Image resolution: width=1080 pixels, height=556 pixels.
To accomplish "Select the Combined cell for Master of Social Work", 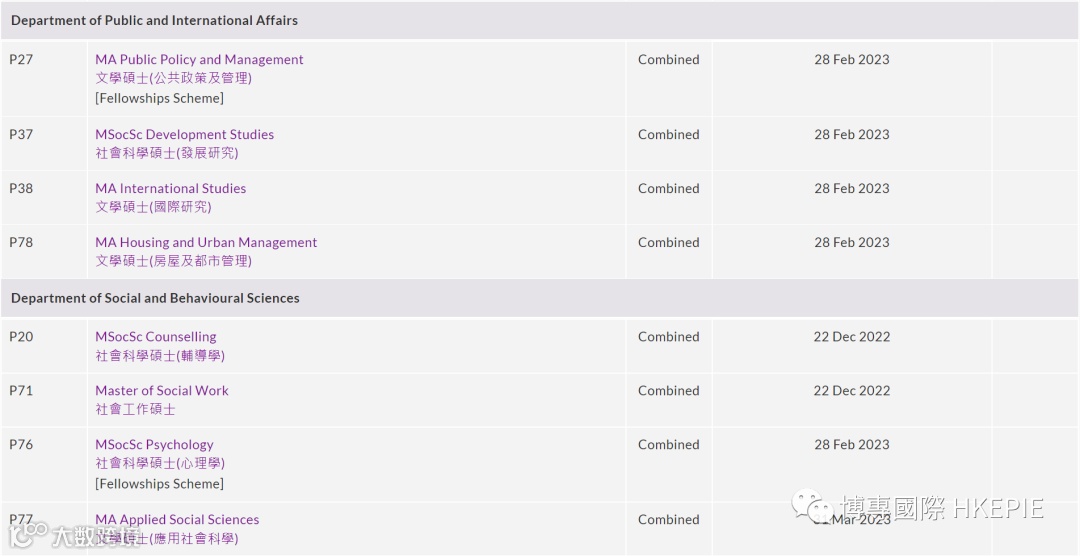I will tap(668, 391).
